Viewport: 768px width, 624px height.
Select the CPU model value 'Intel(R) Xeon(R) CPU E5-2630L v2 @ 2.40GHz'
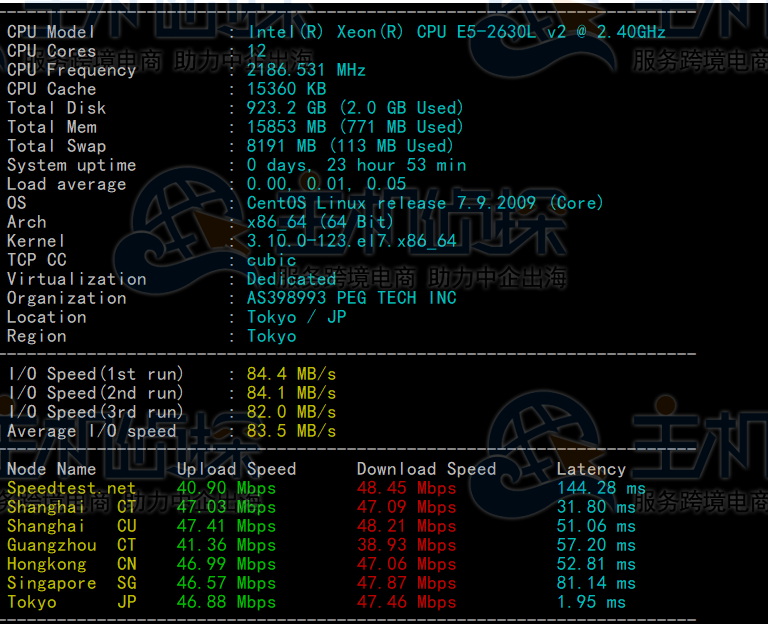point(456,32)
